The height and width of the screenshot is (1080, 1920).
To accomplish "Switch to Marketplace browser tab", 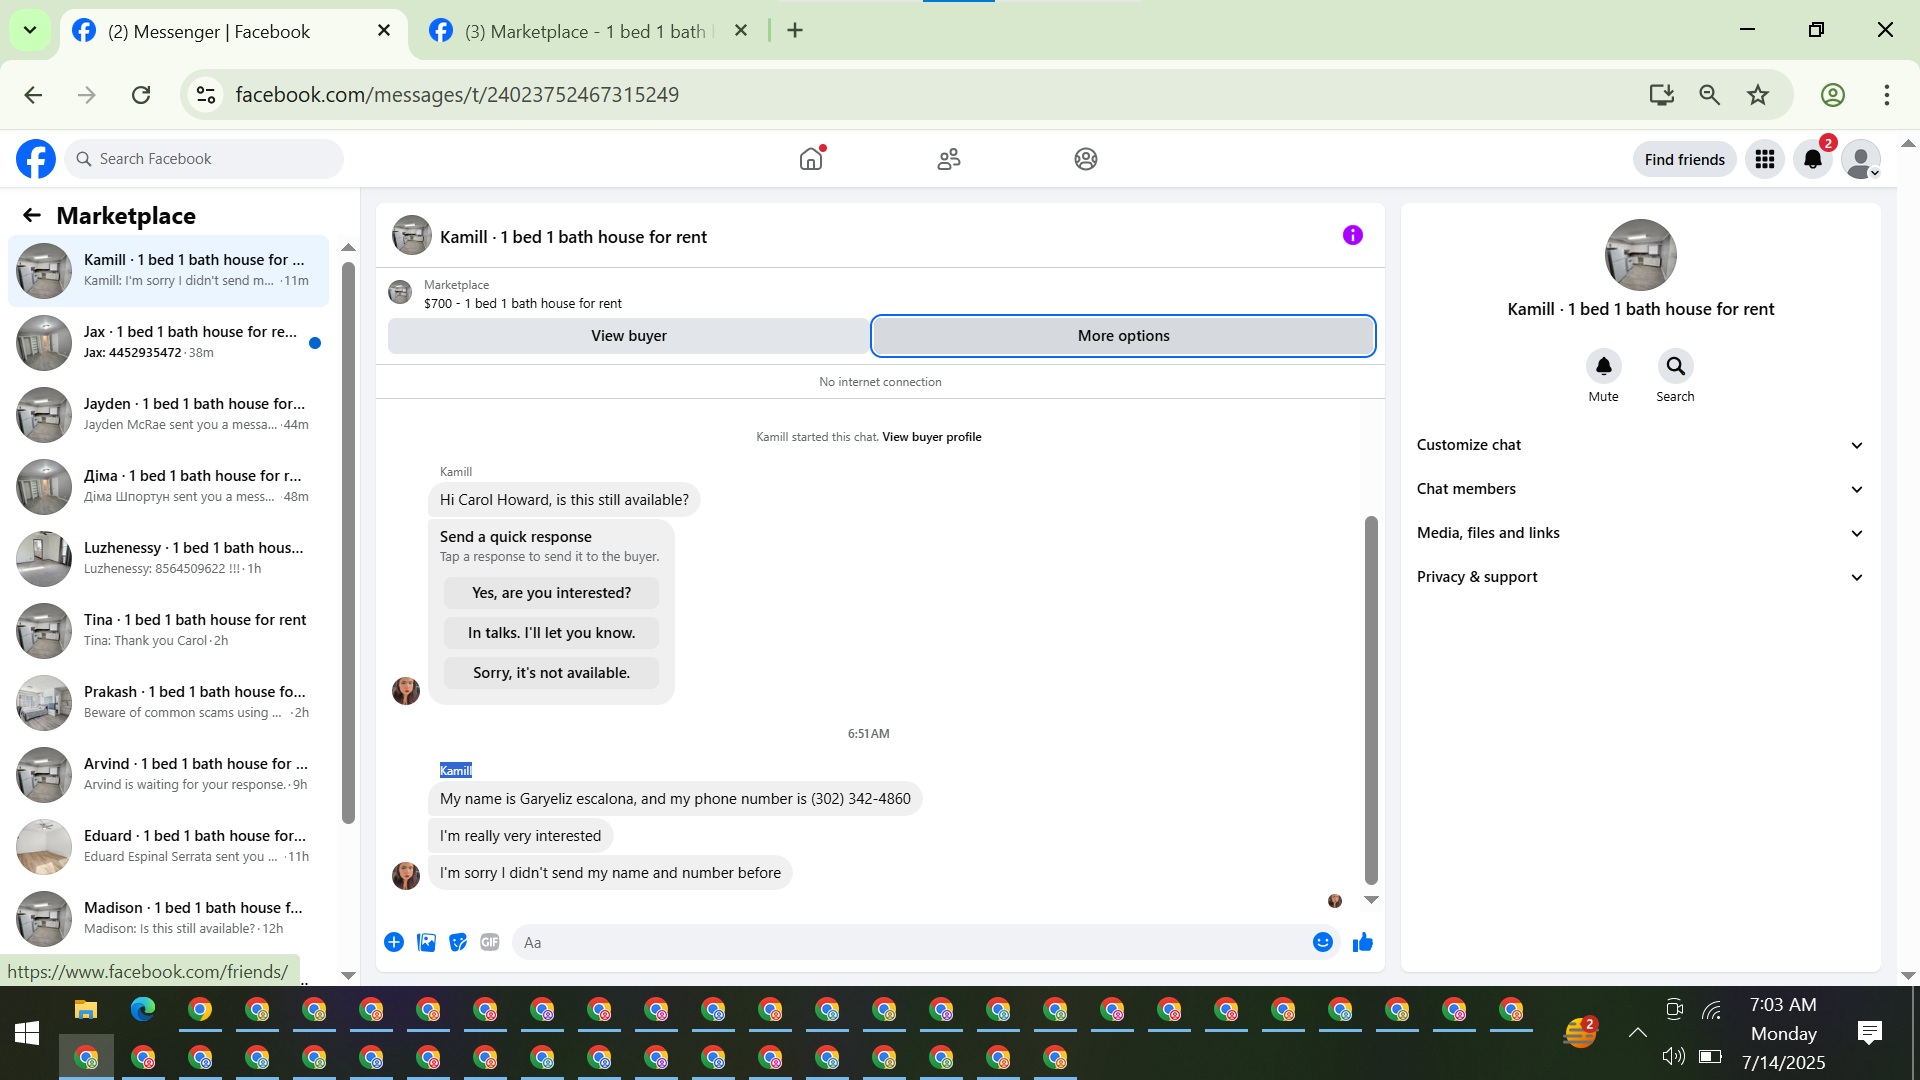I will point(585,31).
